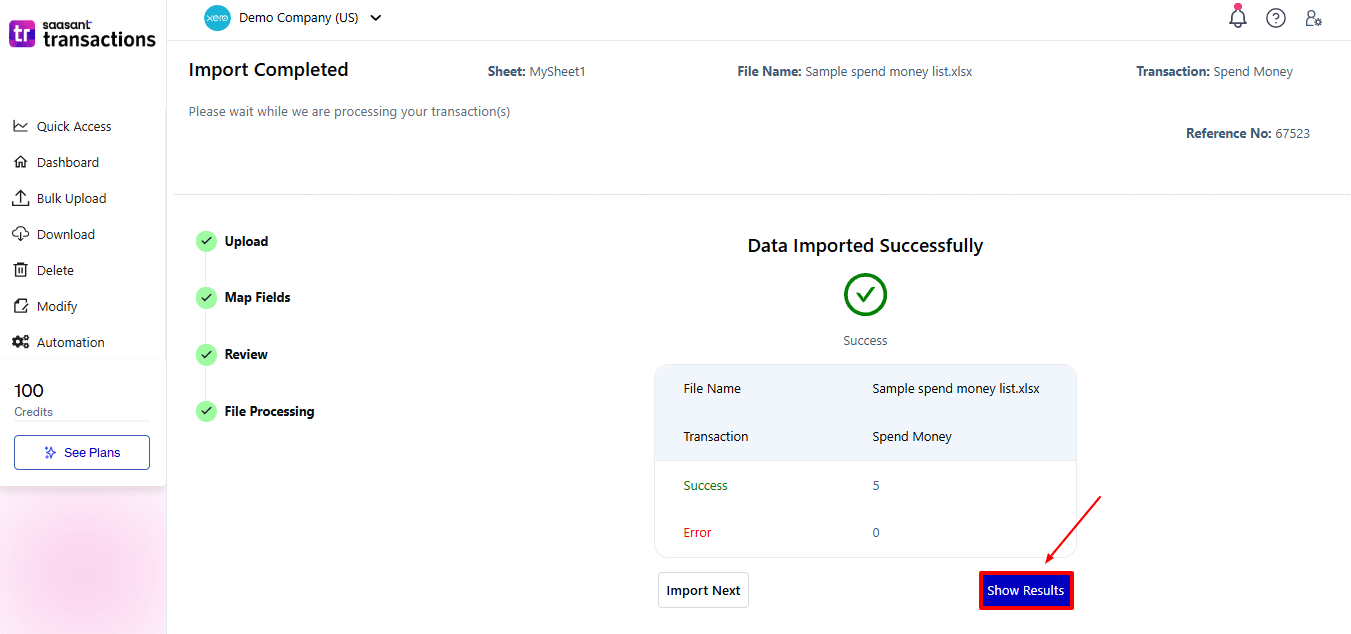This screenshot has width=1351, height=634.
Task: Click the File Processing step checkmark
Action: point(206,411)
